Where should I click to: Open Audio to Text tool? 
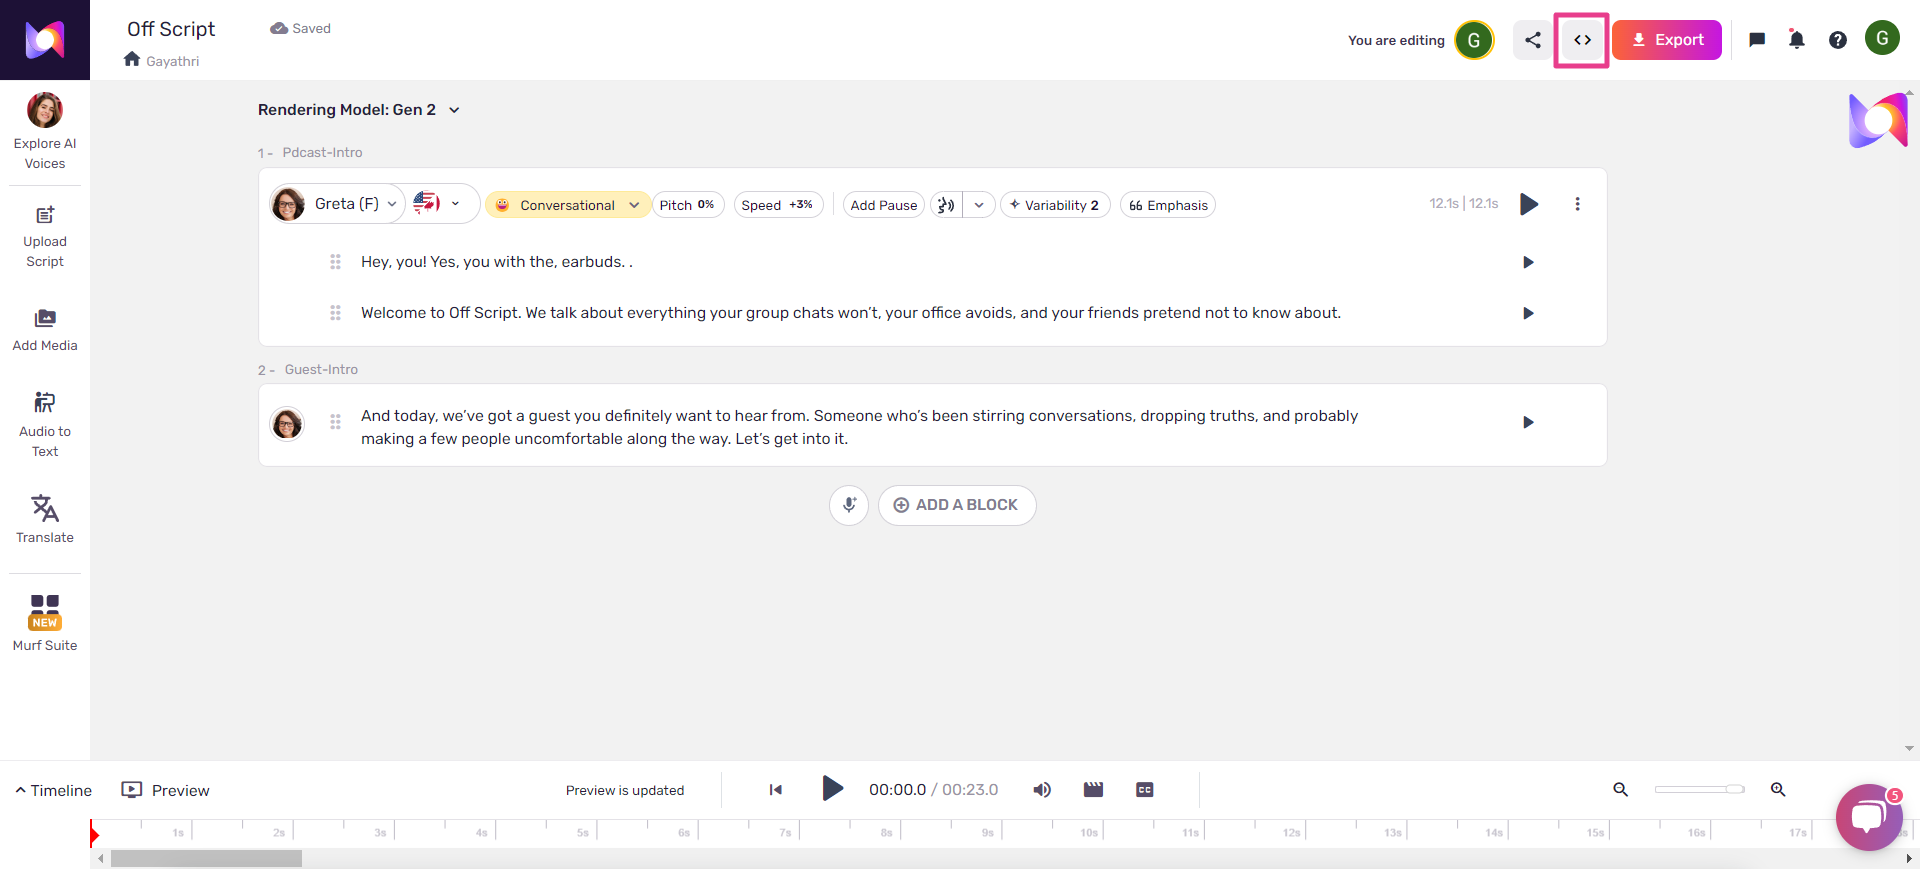tap(45, 424)
